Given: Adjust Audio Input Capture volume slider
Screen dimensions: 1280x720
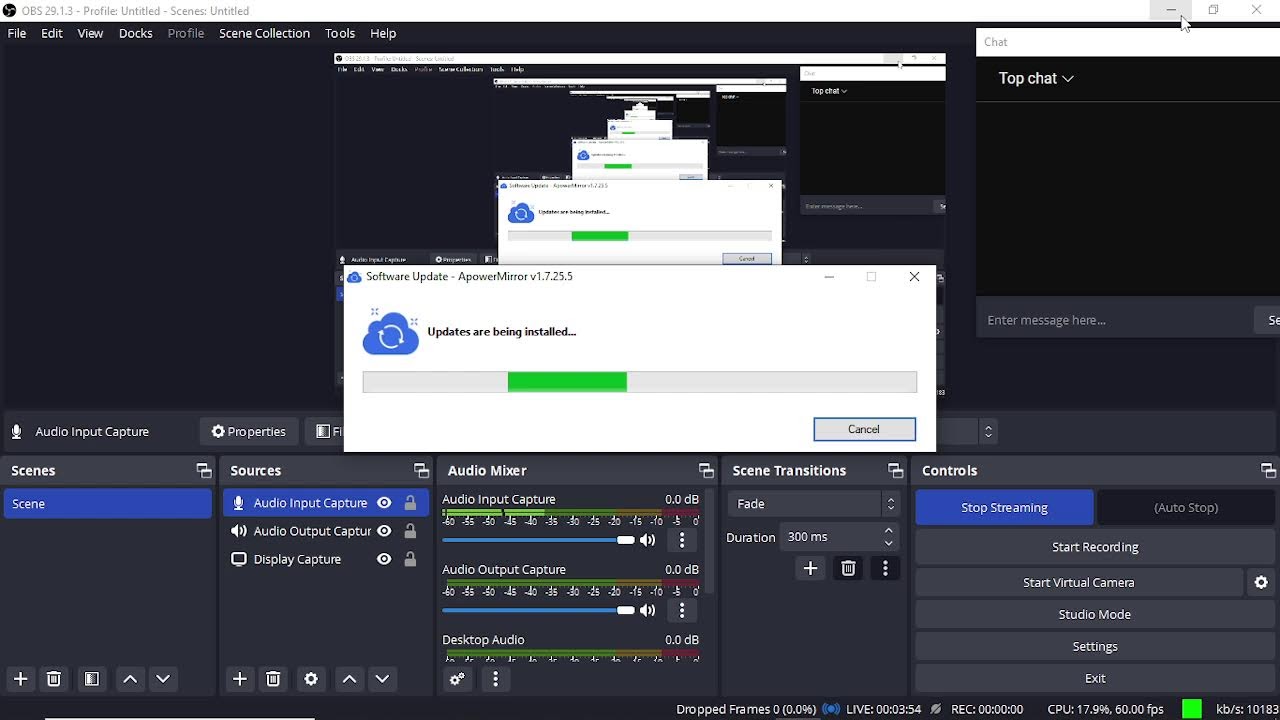Looking at the screenshot, I should 538,540.
